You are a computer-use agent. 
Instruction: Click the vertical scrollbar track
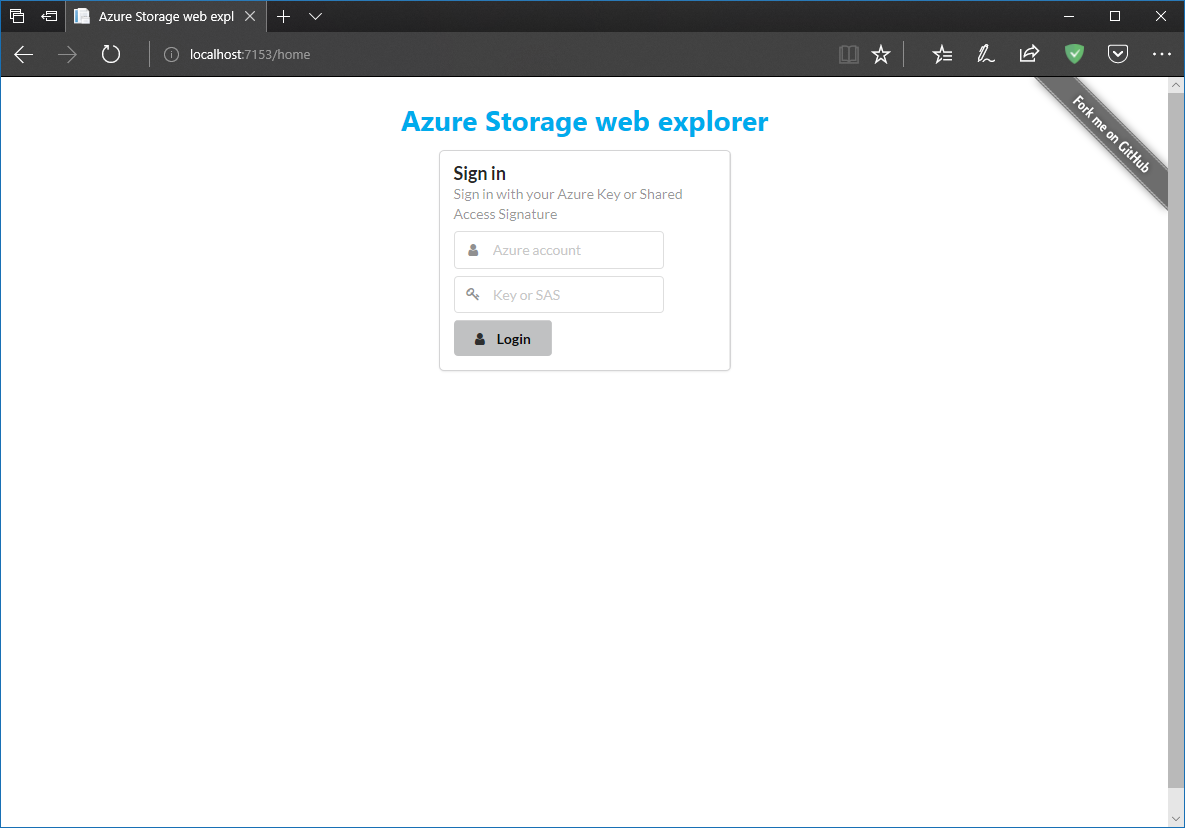1175,452
